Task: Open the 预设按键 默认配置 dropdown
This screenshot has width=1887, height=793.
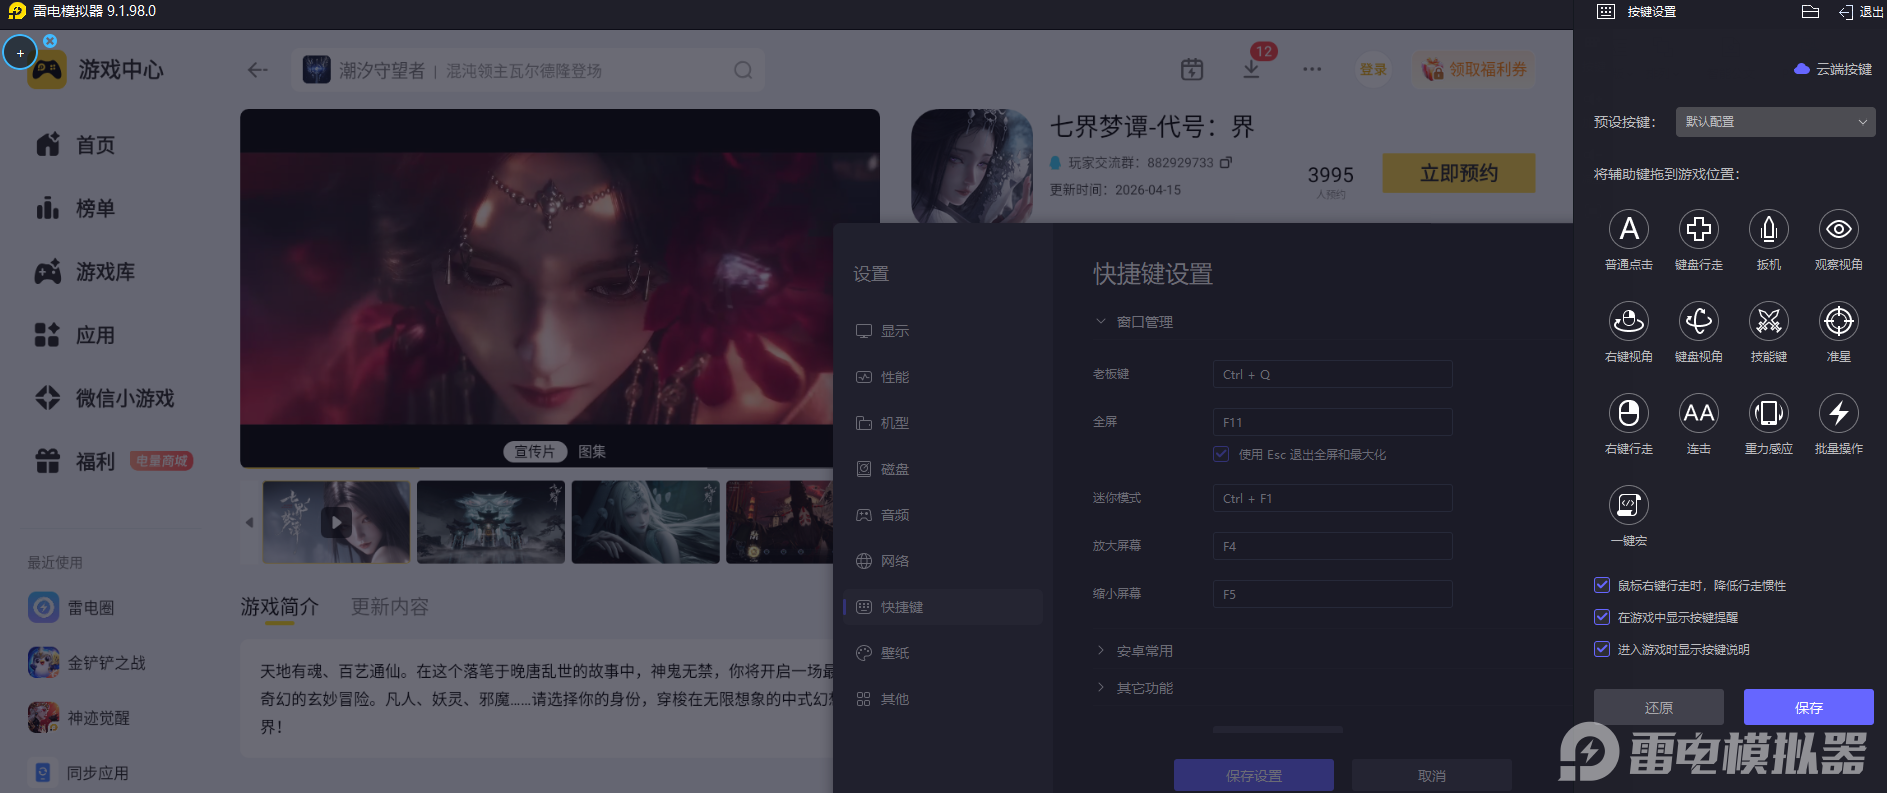Action: pos(1776,122)
